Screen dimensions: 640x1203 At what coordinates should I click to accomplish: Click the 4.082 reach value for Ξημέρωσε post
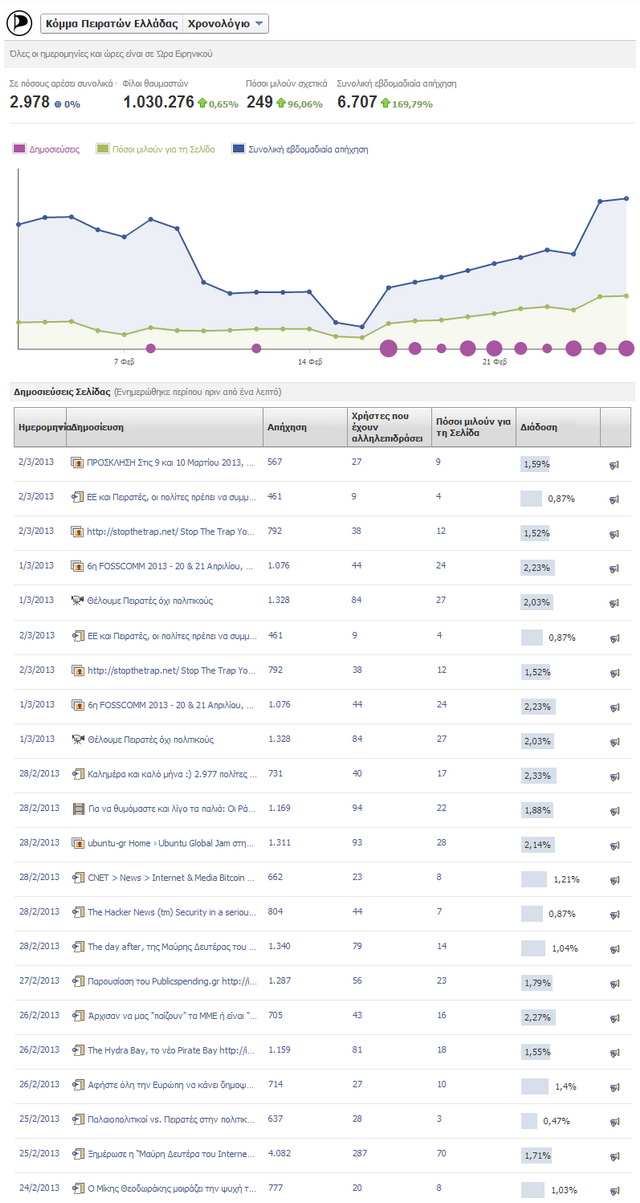pyautogui.click(x=281, y=1155)
